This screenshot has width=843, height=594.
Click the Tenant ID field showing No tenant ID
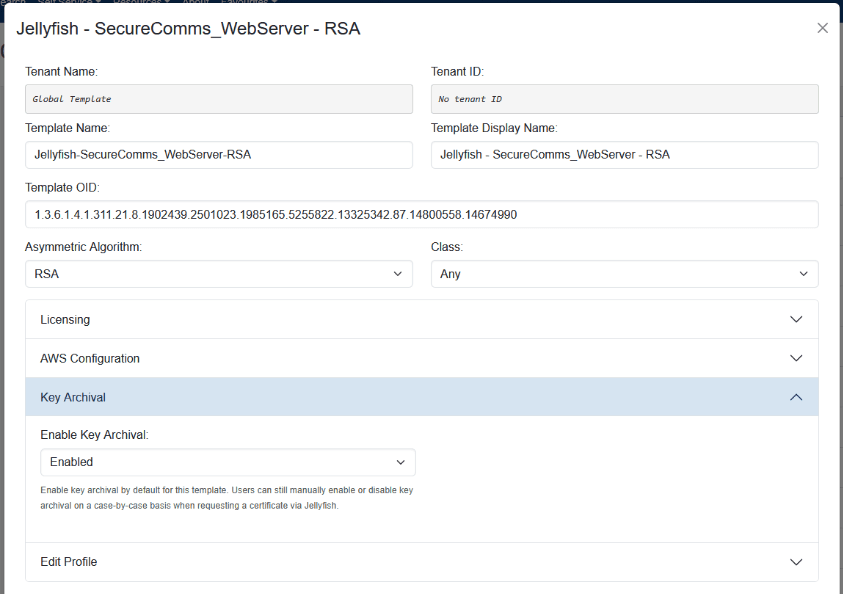(x=625, y=99)
